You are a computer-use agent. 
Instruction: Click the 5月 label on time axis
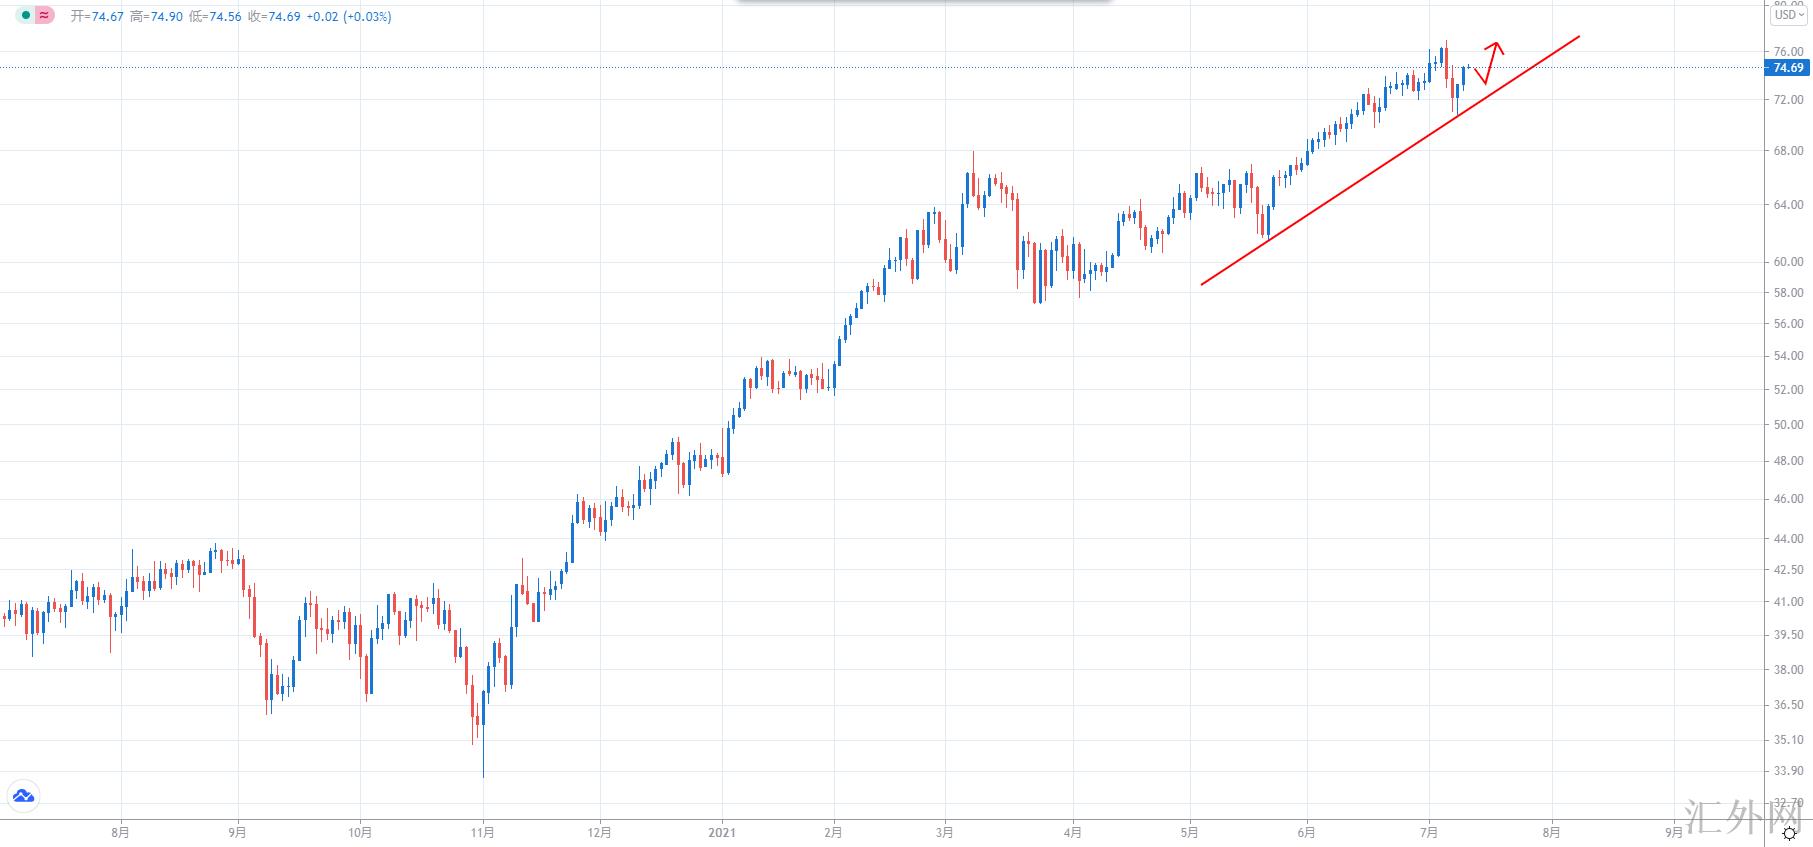tap(1189, 832)
